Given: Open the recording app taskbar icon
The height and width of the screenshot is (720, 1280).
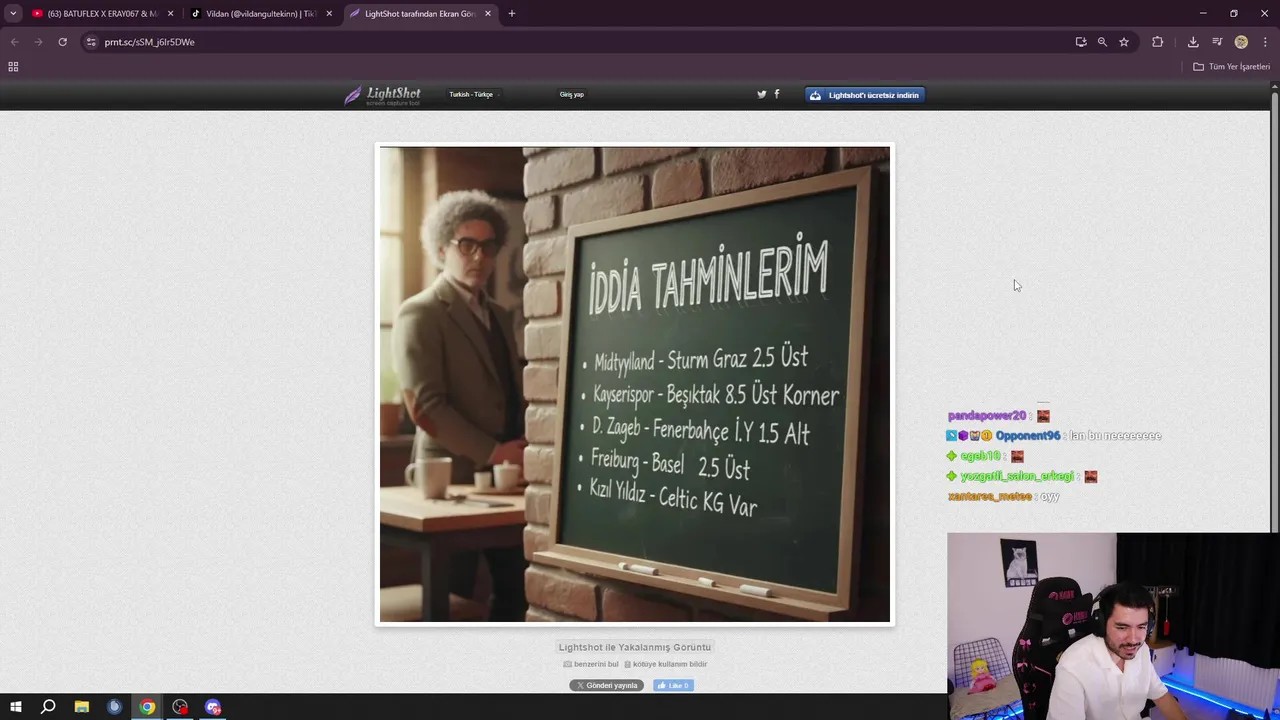Looking at the screenshot, I should 180,707.
